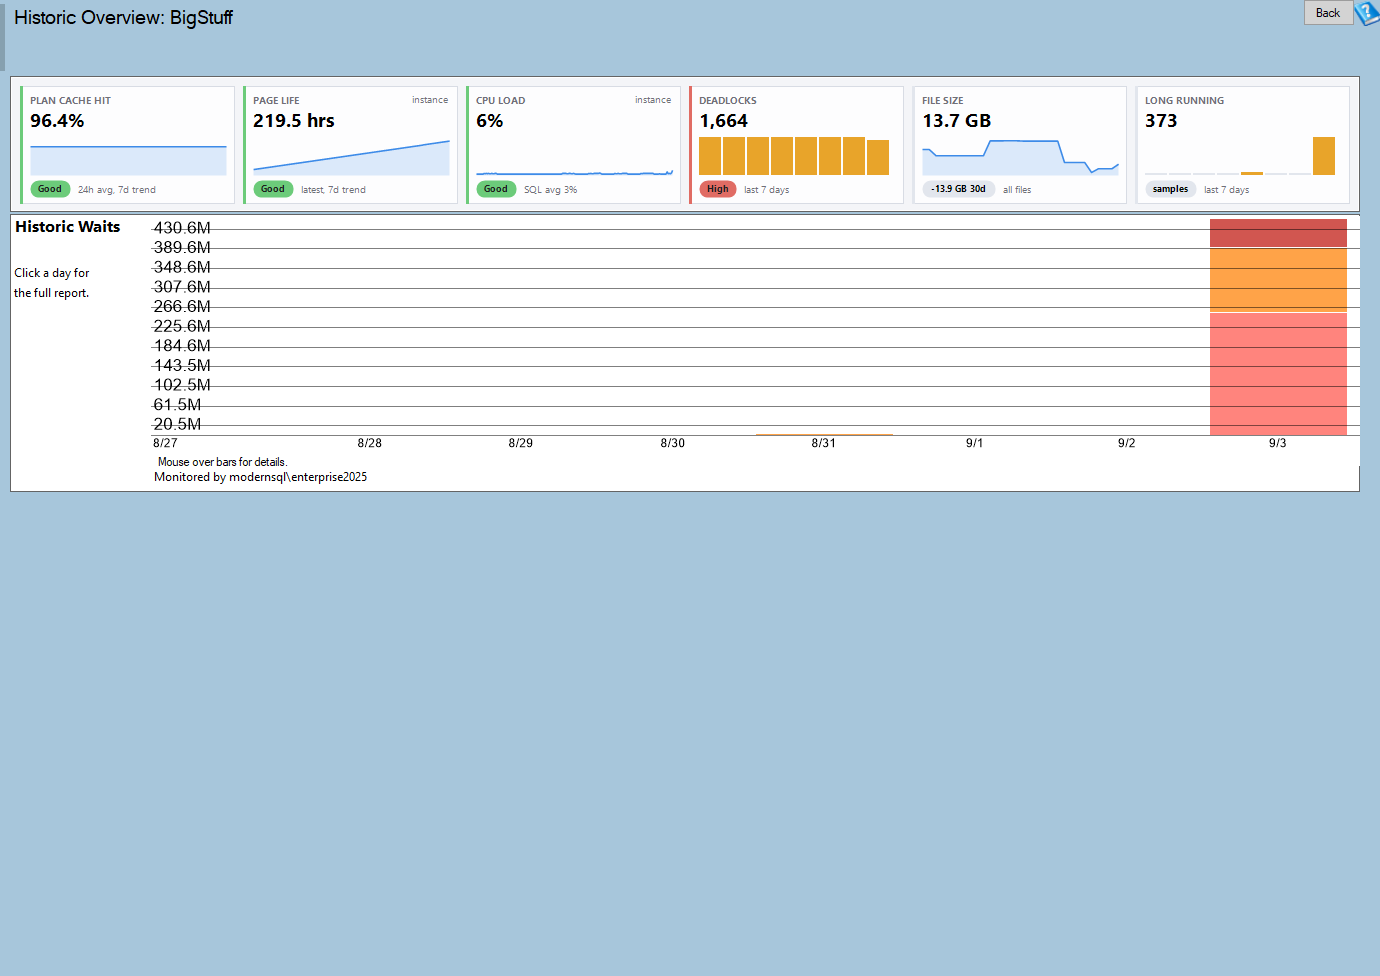
Task: Click the 9/3 date label
Action: coord(1278,443)
